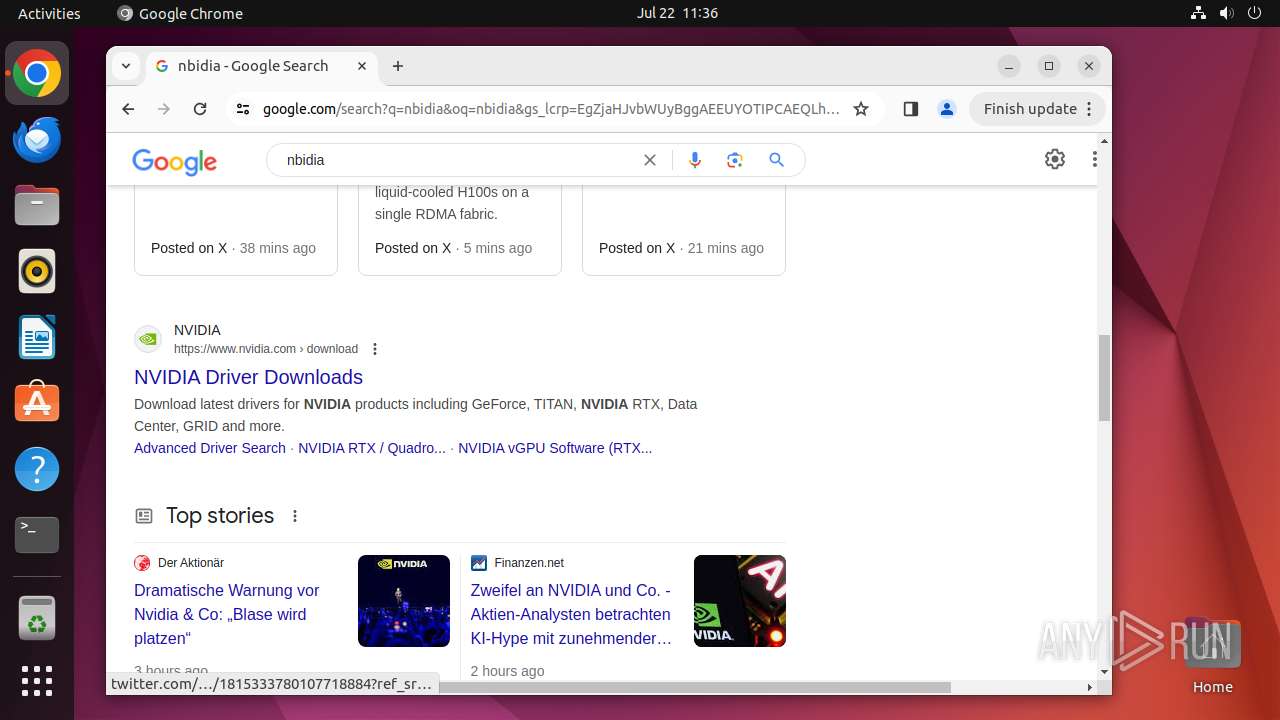Reload the current page
1280x720 pixels.
tap(200, 109)
